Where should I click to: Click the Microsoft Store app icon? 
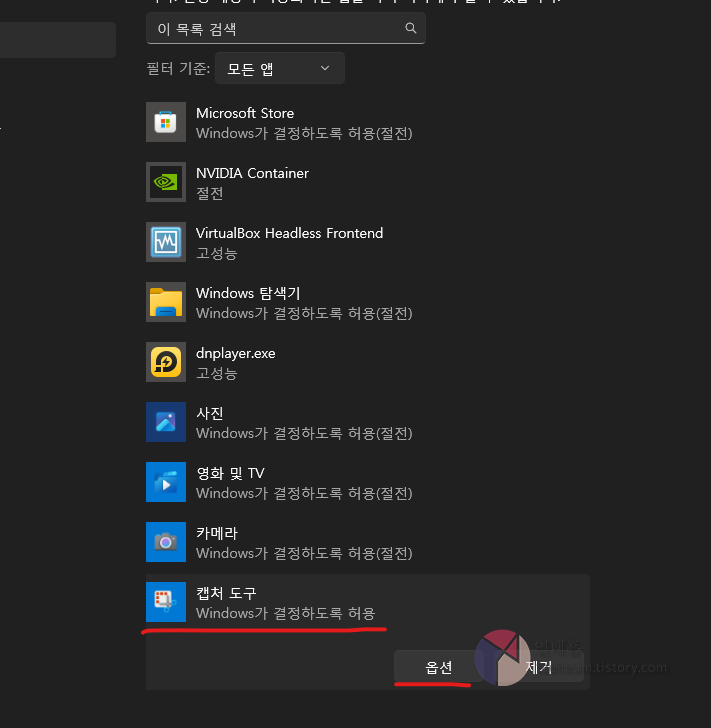[166, 122]
